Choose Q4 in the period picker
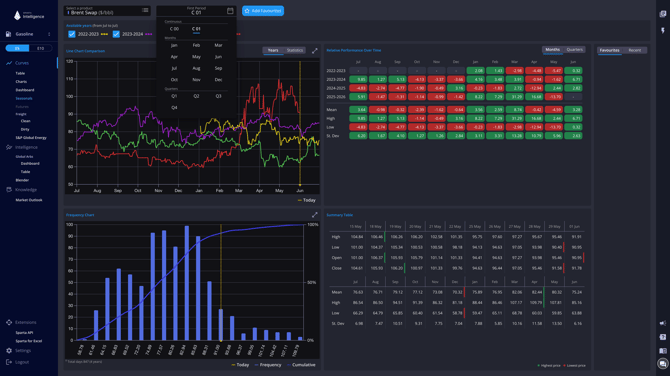This screenshot has height=376, width=670. pyautogui.click(x=174, y=108)
